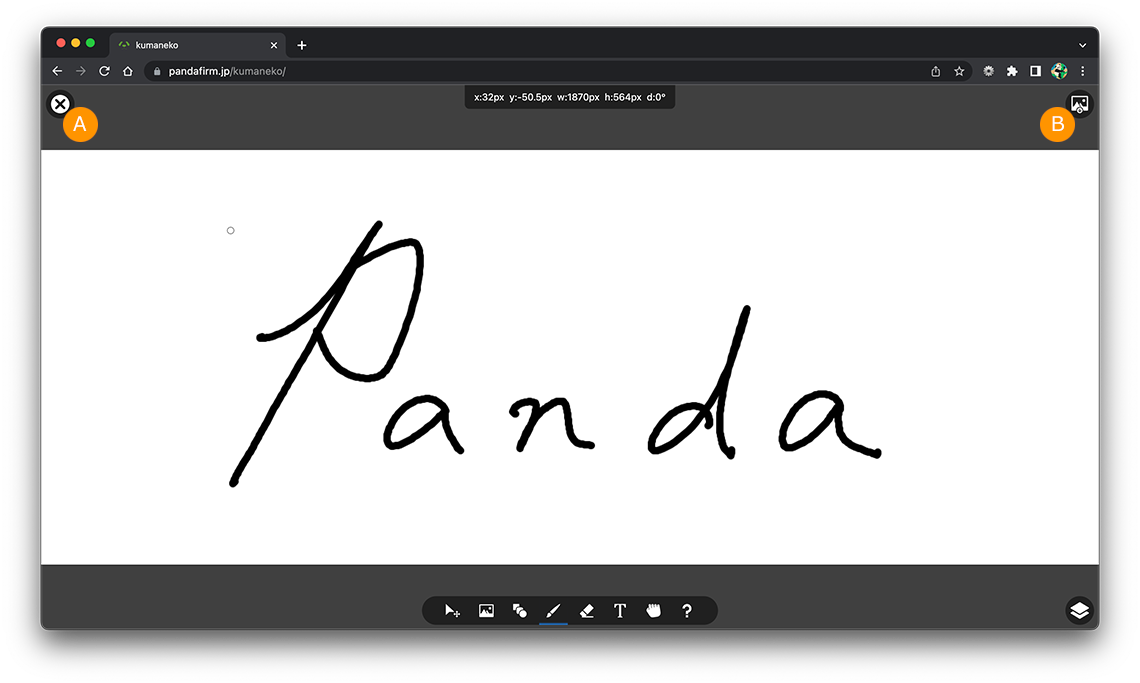The width and height of the screenshot is (1140, 683).
Task: Pick the hand pan tool
Action: [654, 611]
